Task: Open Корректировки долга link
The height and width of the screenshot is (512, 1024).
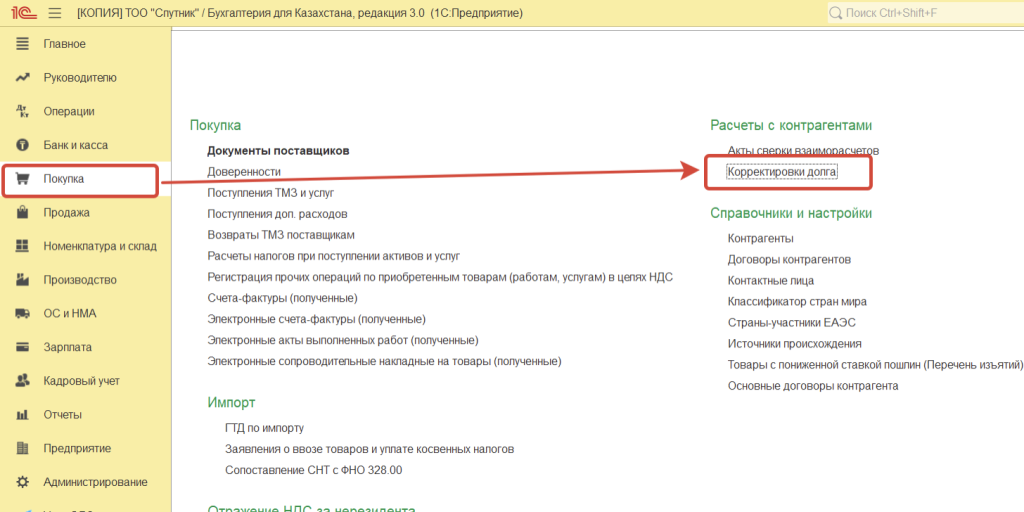Action: 782,172
